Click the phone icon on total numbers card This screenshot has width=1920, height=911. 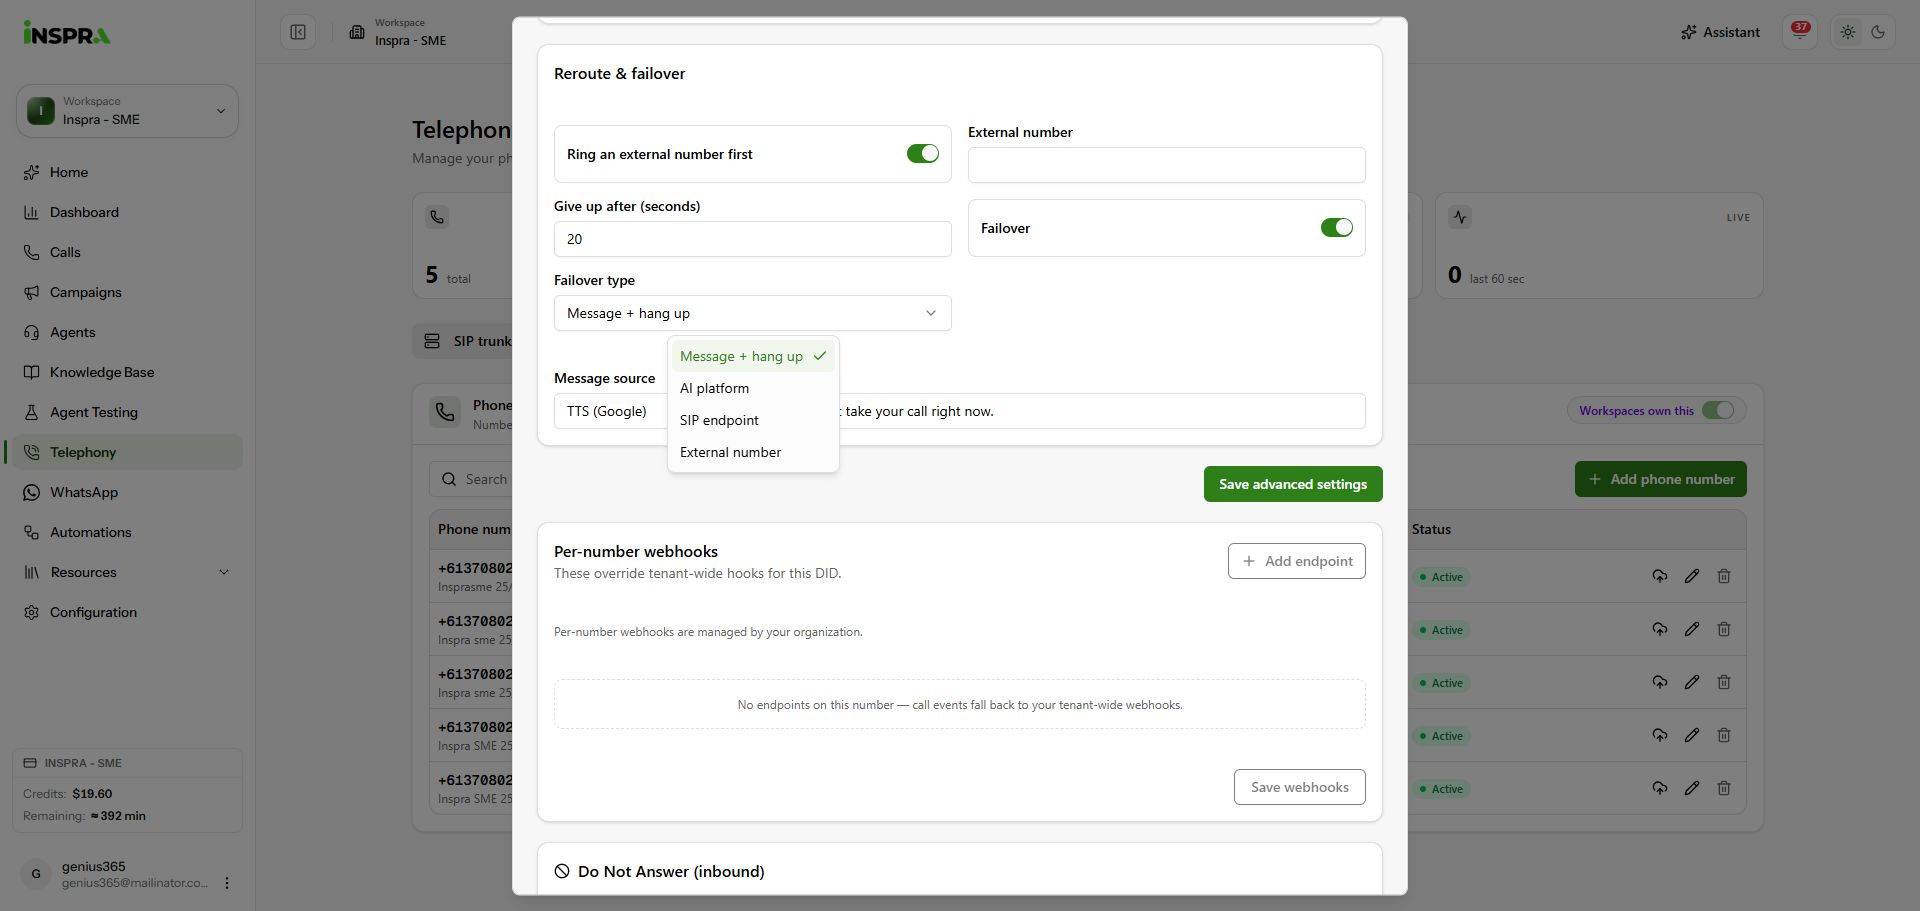pyautogui.click(x=437, y=217)
